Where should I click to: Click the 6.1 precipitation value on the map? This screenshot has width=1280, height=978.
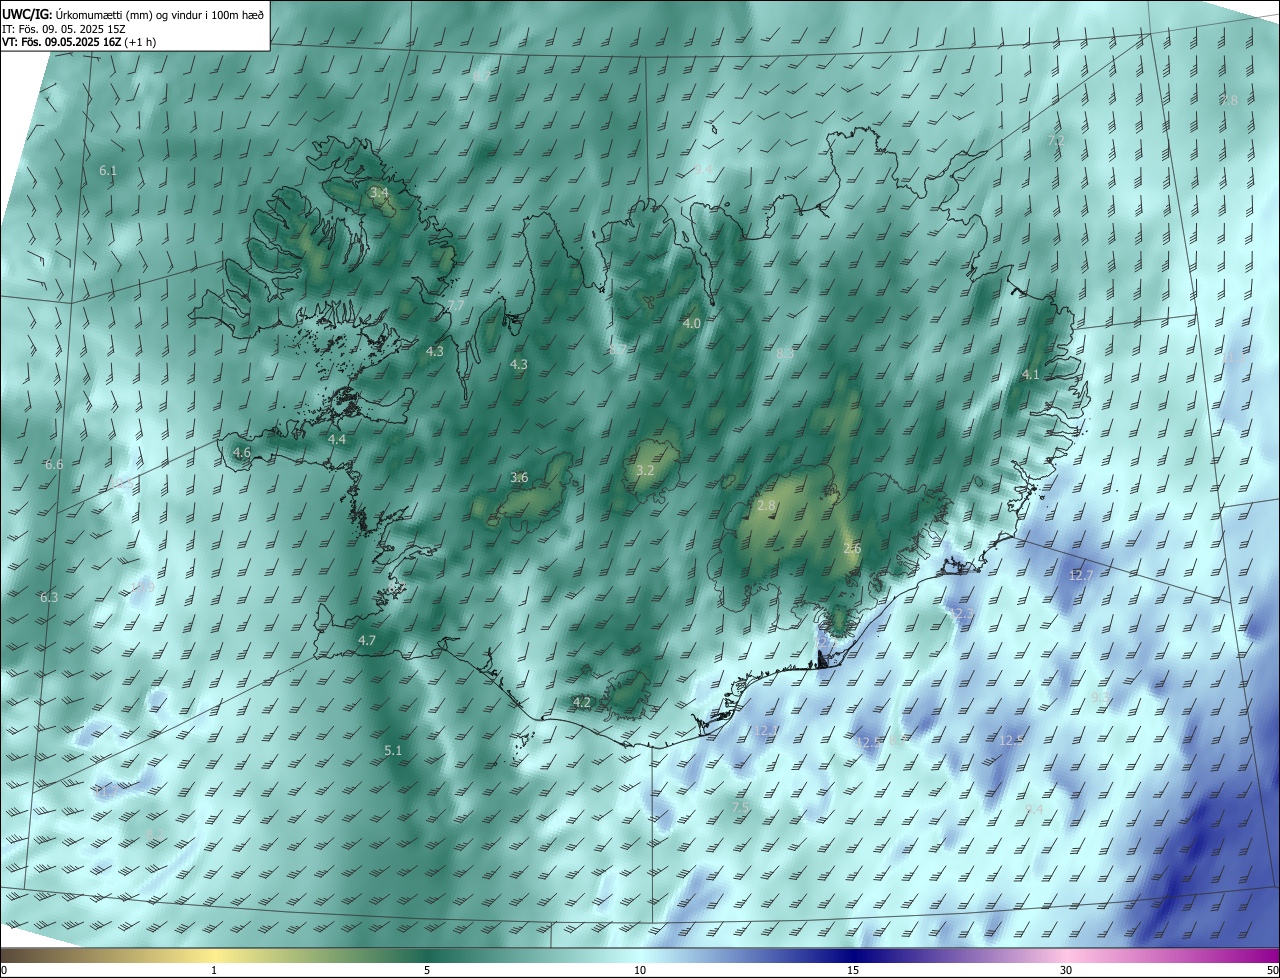[x=108, y=171]
